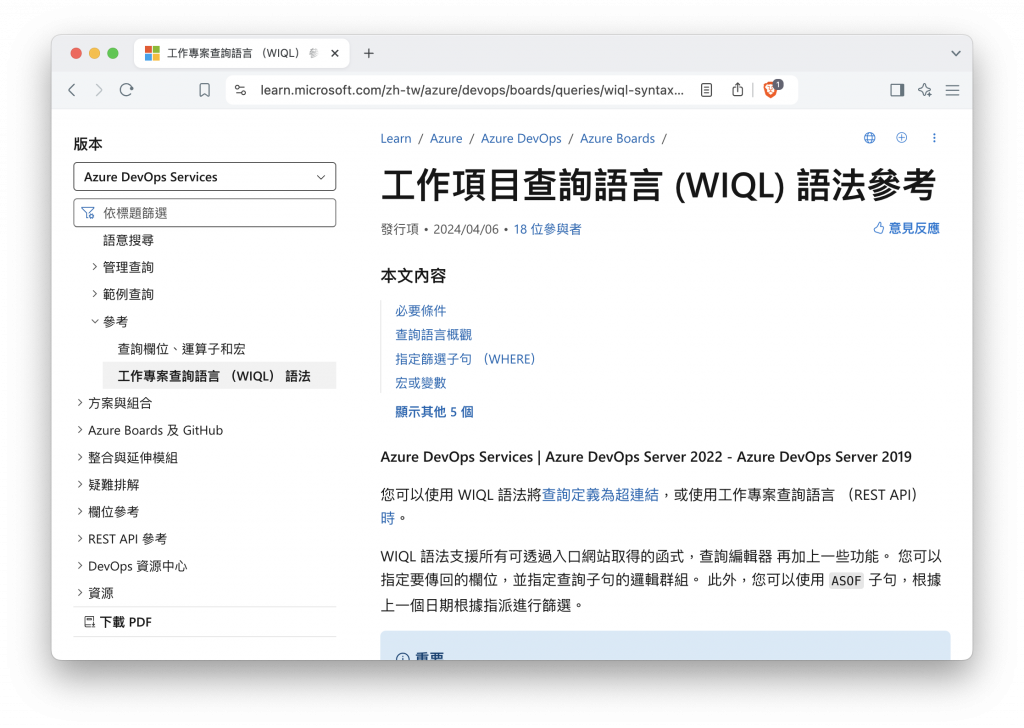Open tab search chevron at top right
Screen dimensions: 1024x728
[x=955, y=54]
